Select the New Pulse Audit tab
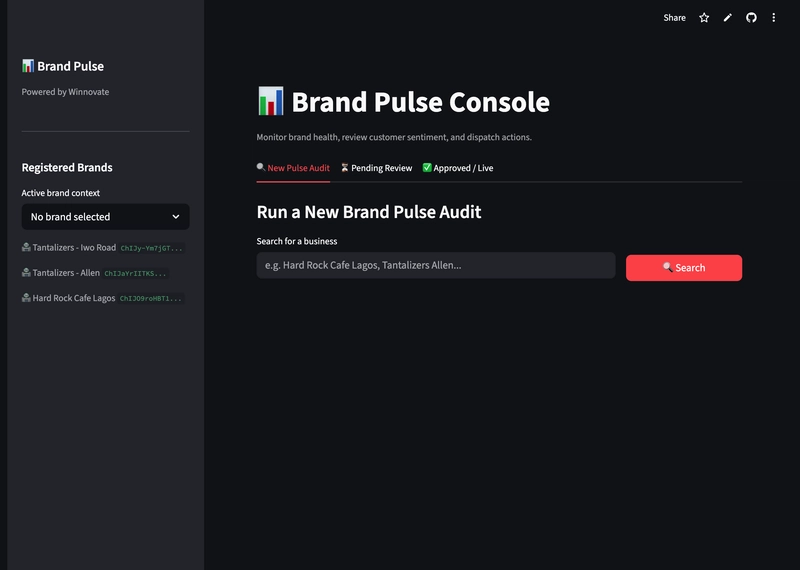800x570 pixels. [293, 168]
